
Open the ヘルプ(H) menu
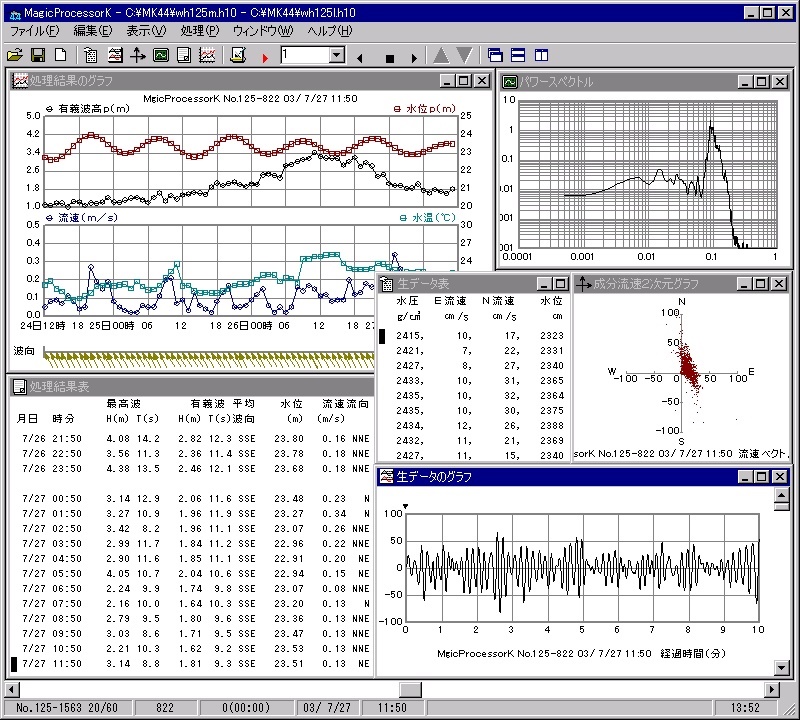click(330, 31)
